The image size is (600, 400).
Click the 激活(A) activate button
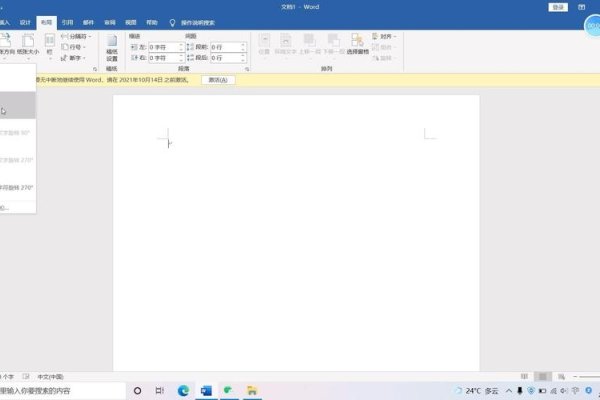click(x=218, y=80)
